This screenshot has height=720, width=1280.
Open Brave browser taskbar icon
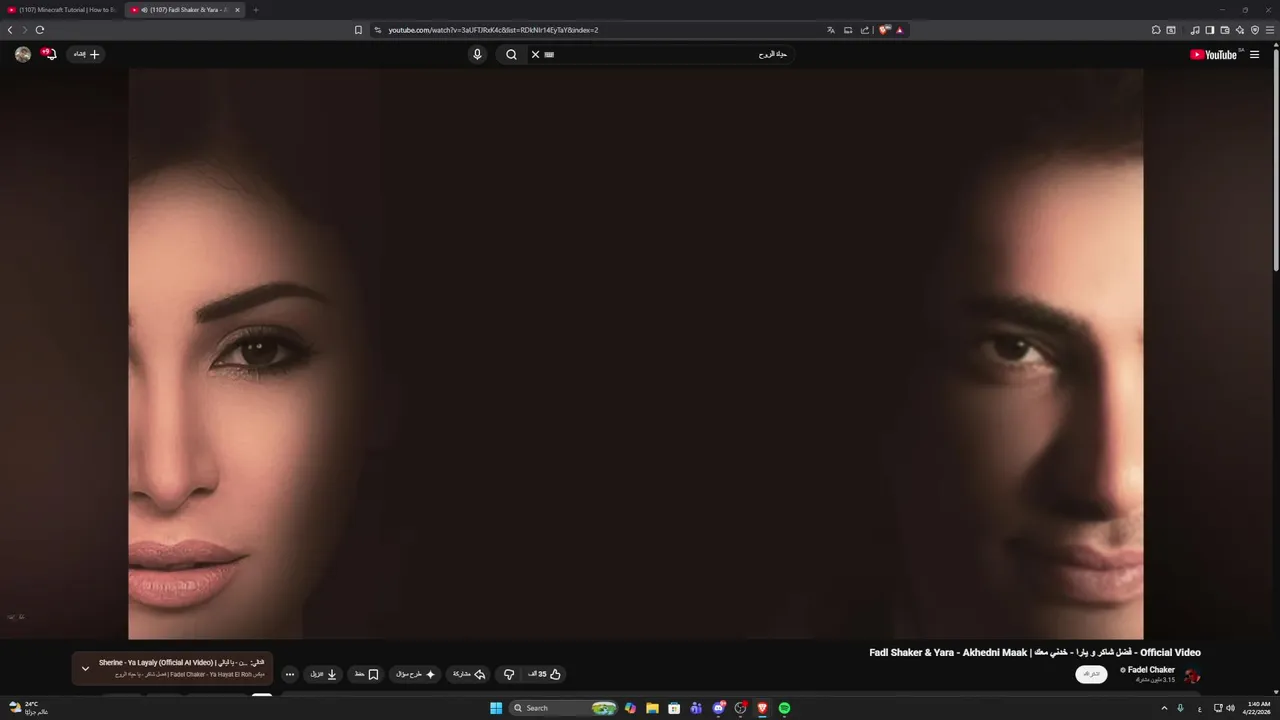click(762, 708)
